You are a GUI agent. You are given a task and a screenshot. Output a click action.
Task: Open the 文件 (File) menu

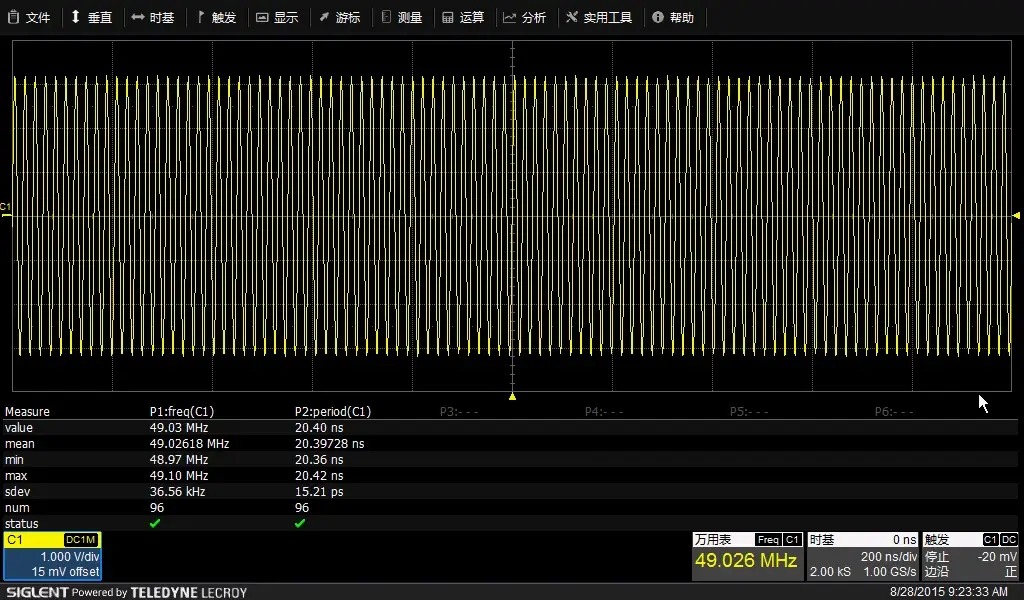click(31, 17)
